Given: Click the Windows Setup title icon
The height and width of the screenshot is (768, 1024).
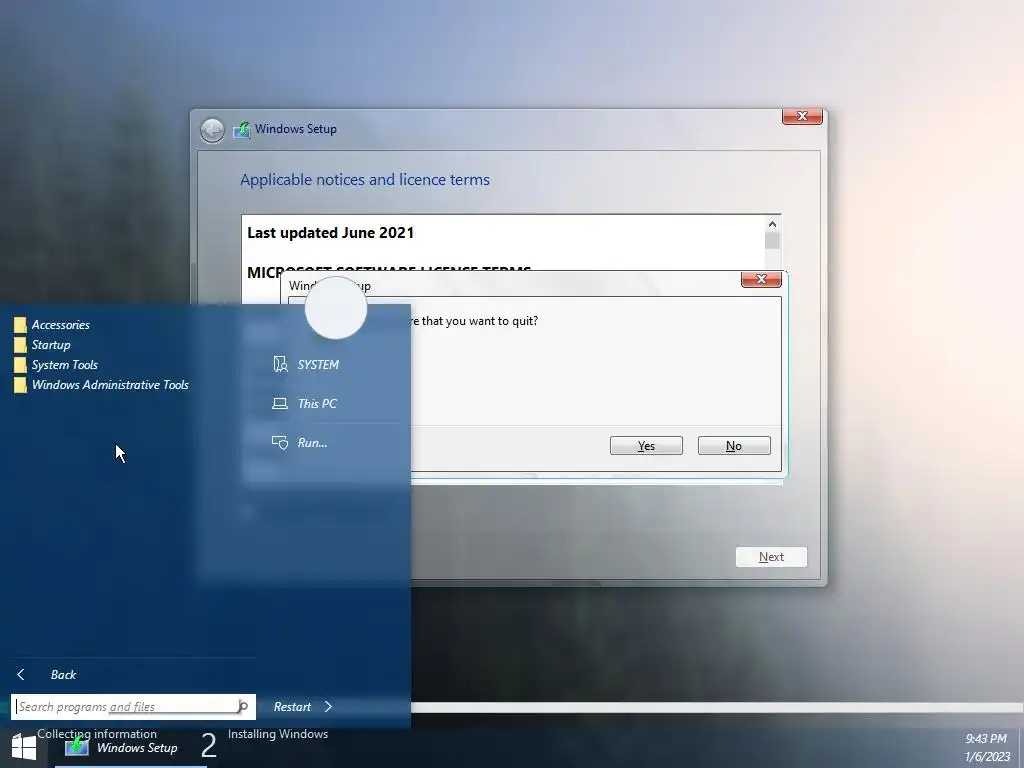Looking at the screenshot, I should click(x=242, y=129).
